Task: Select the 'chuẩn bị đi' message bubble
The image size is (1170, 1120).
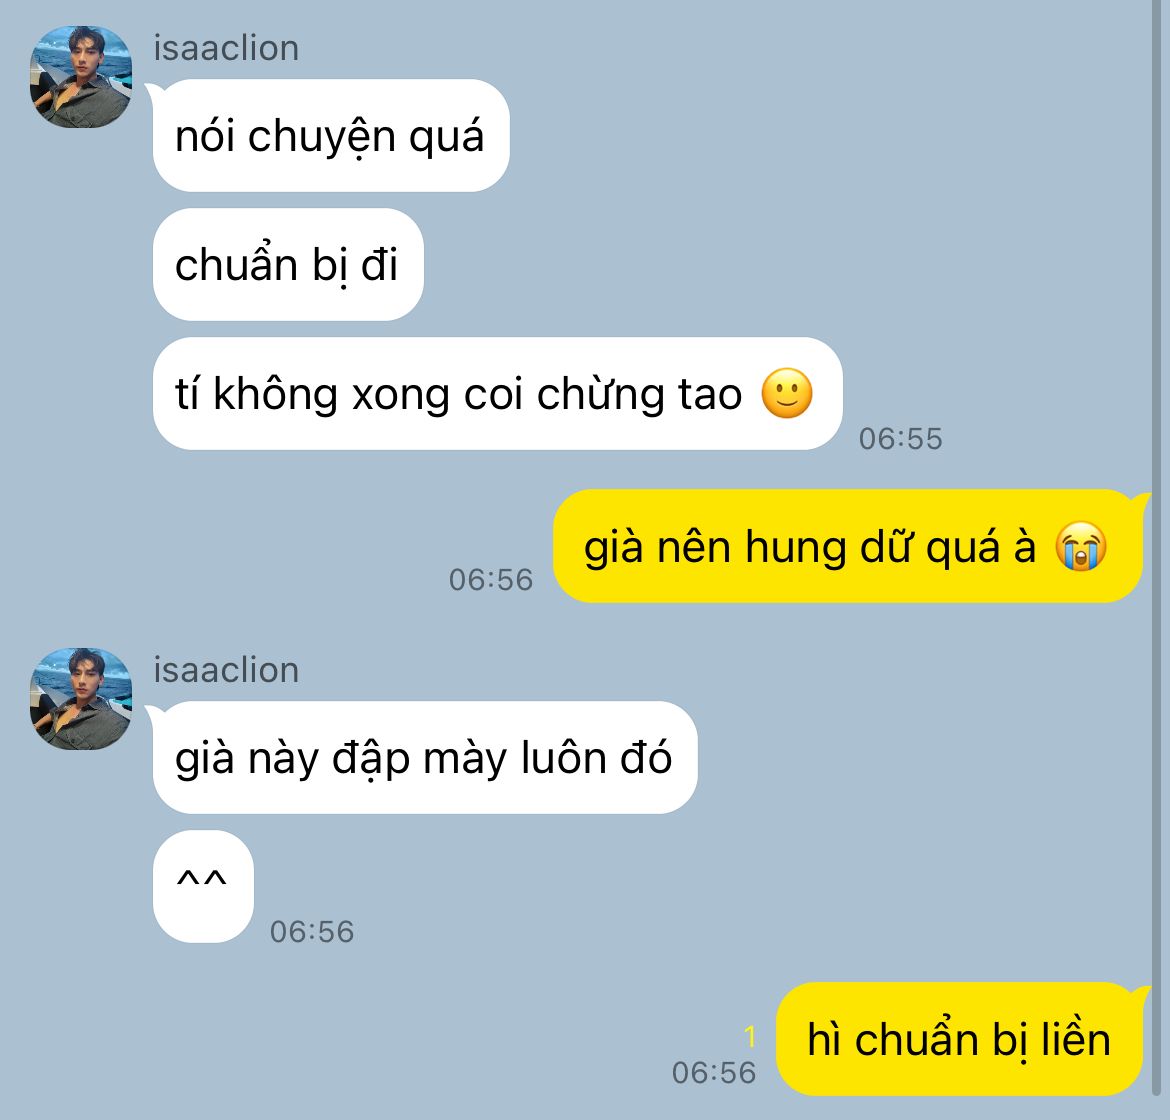Action: click(288, 265)
